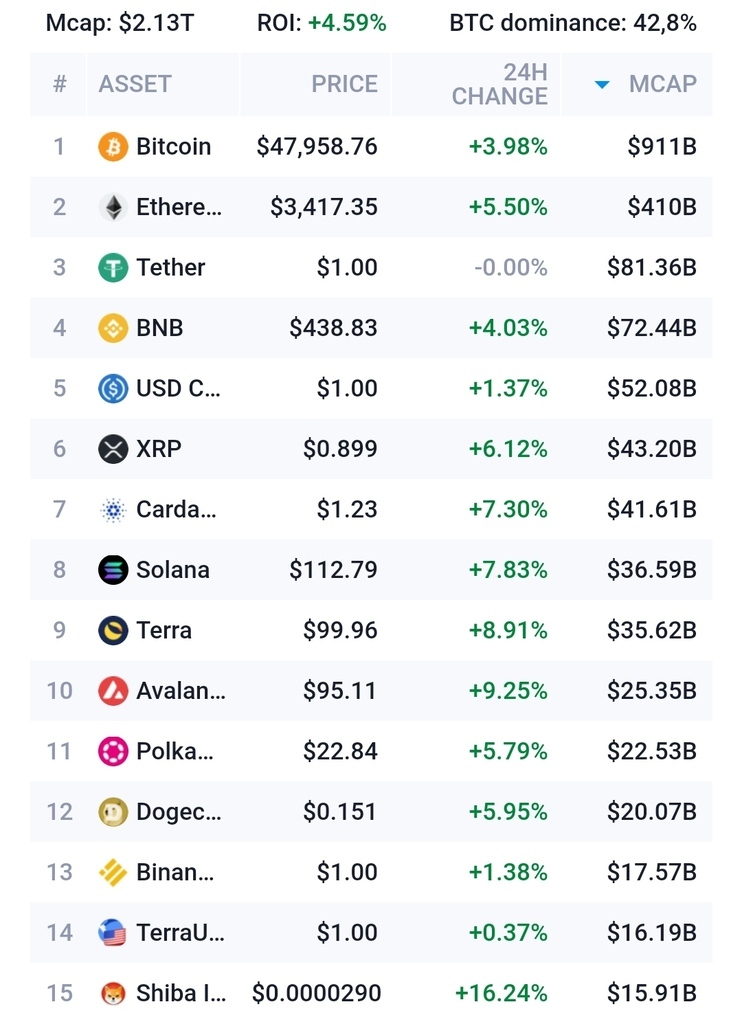The height and width of the screenshot is (1024, 742).
Task: Click the BTC dominance 42,8% stat
Action: [x=573, y=22]
